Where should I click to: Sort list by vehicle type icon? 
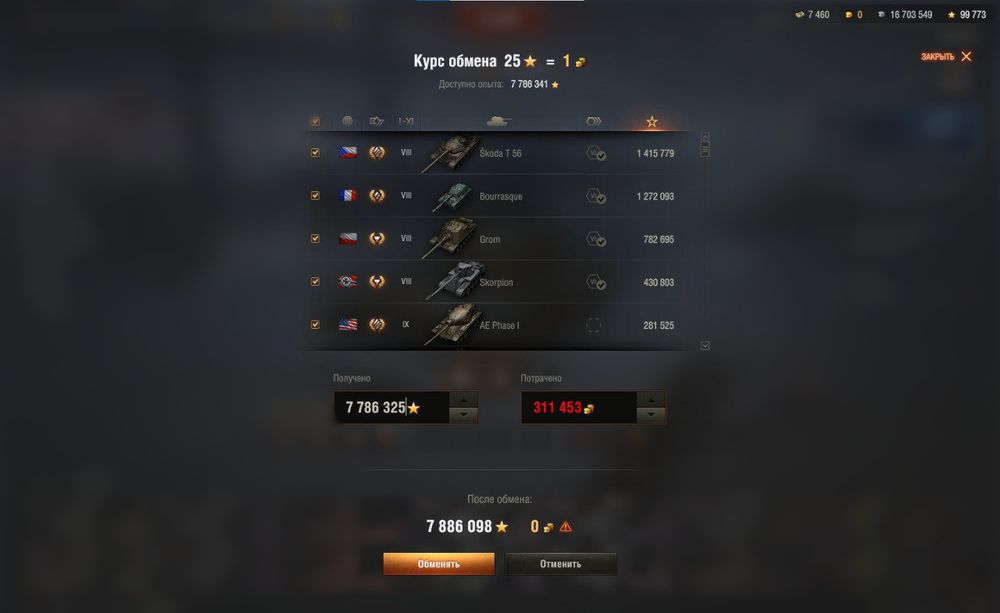(376, 121)
